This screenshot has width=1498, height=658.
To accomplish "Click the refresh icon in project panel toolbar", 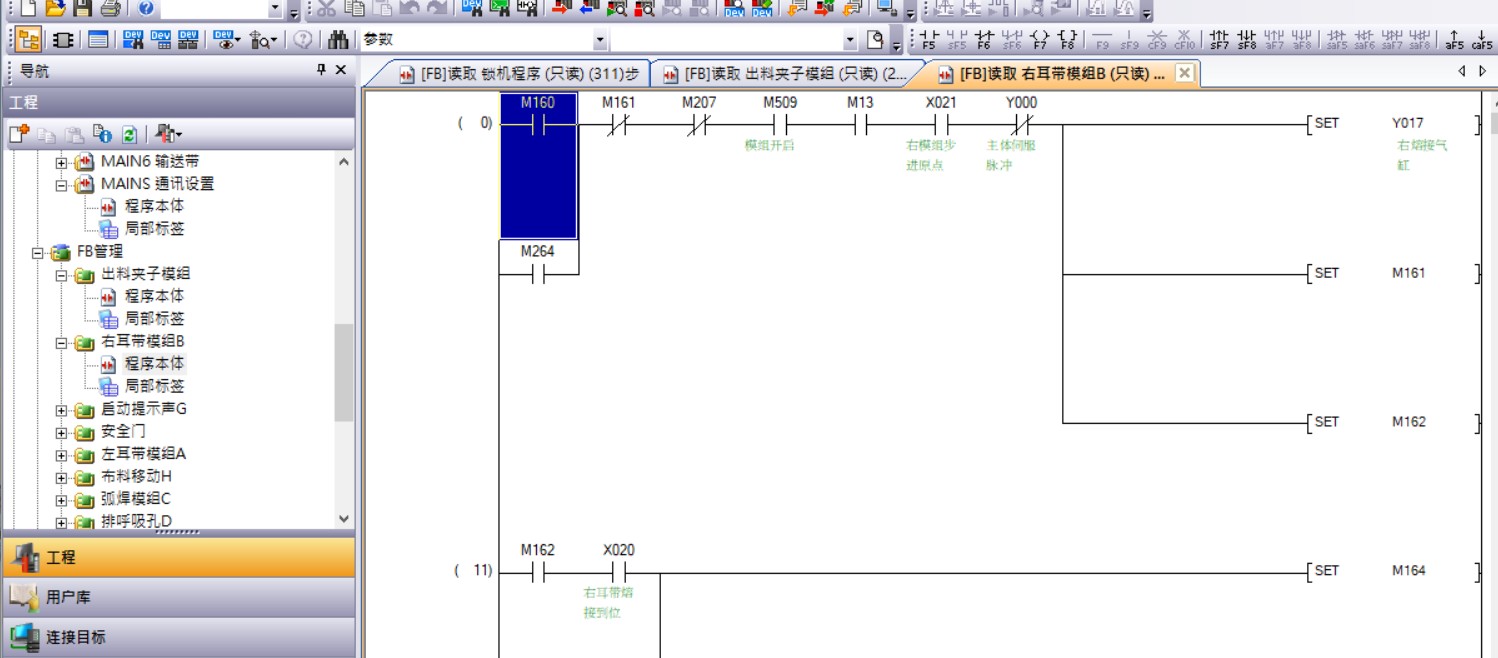I will 129,134.
